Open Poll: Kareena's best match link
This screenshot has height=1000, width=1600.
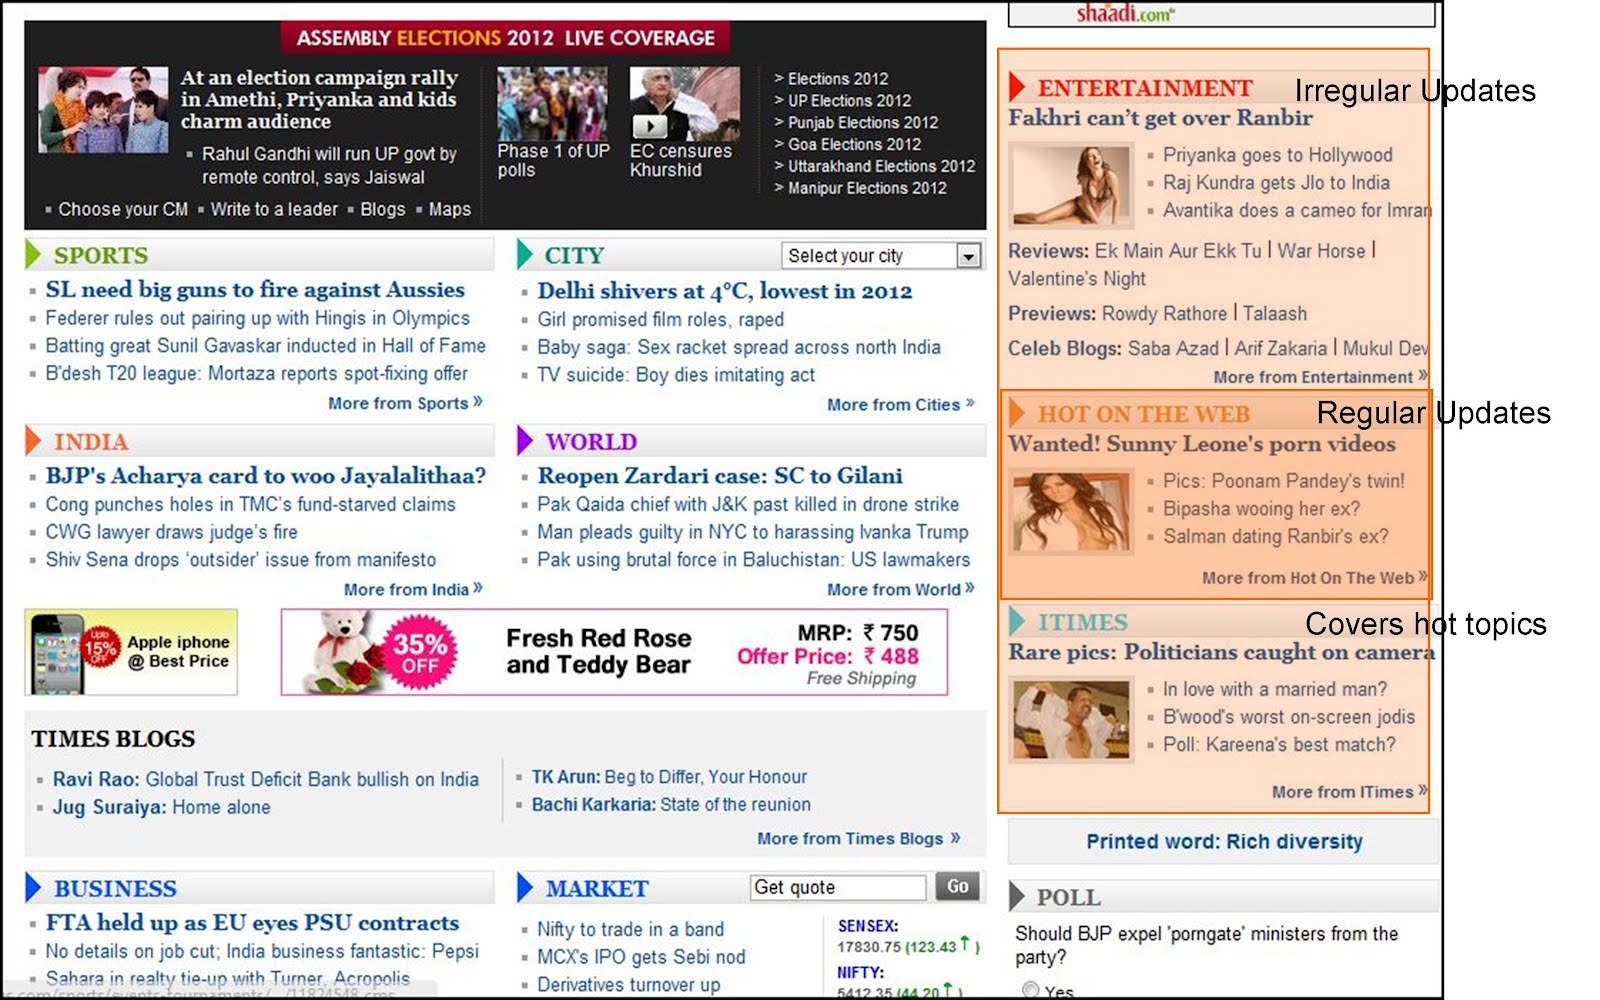coord(1279,744)
